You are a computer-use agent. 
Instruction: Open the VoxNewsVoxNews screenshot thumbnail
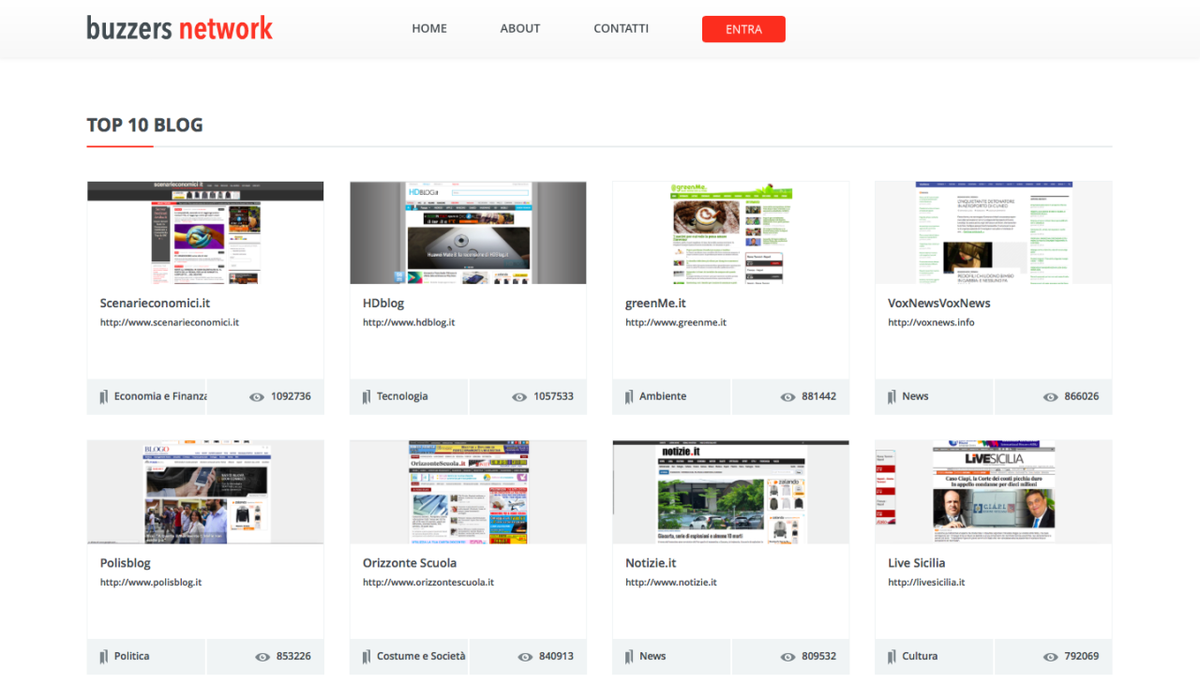coord(993,233)
